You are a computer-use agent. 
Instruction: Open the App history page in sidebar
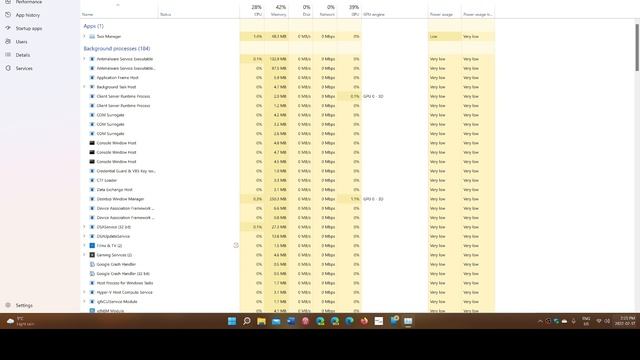coord(28,15)
